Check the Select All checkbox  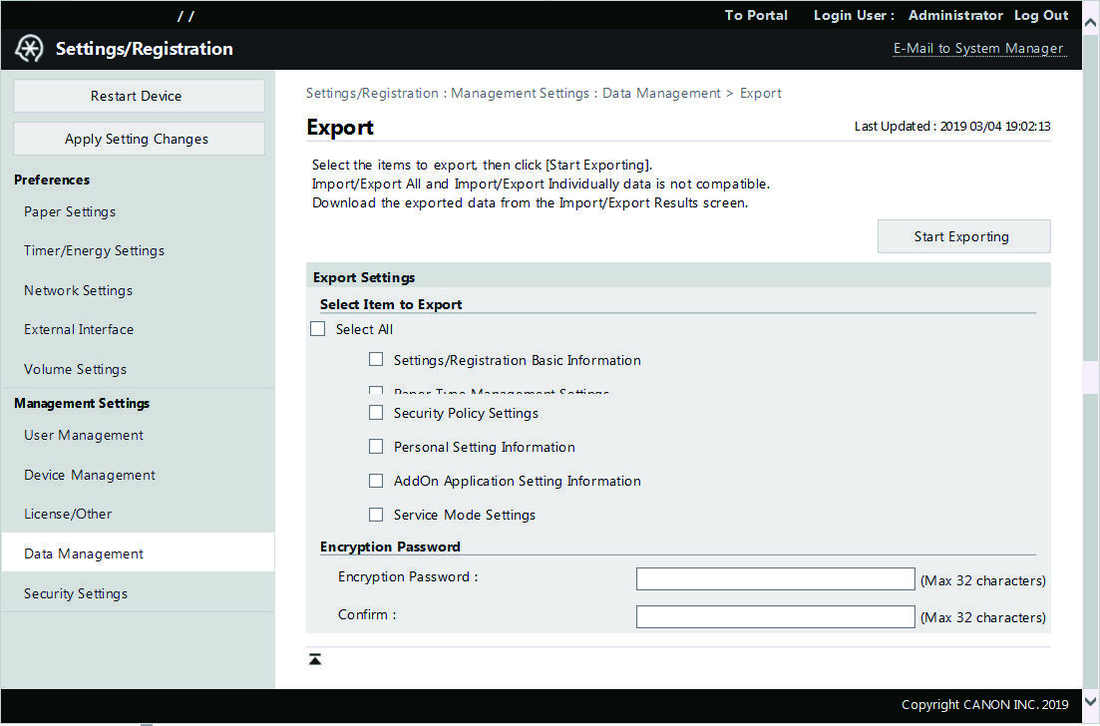pyautogui.click(x=318, y=329)
